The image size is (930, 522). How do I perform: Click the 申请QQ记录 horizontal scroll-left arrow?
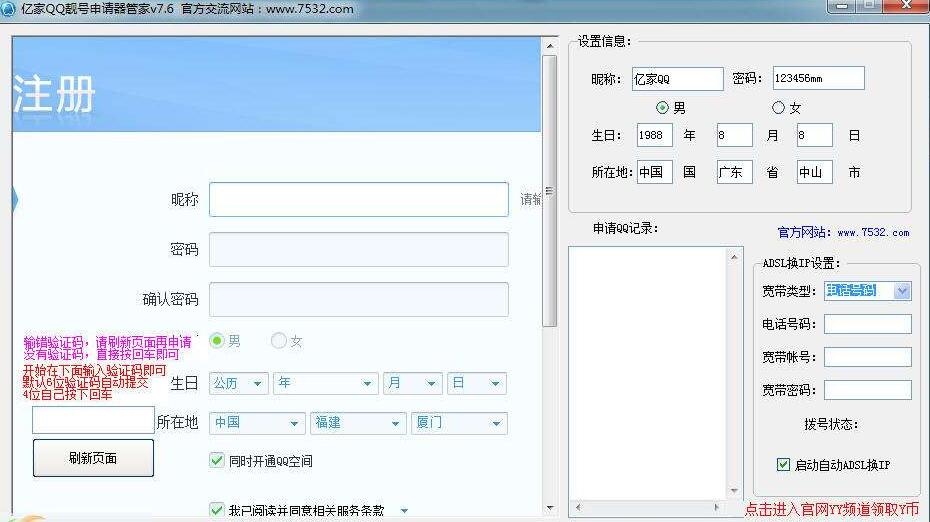click(578, 507)
